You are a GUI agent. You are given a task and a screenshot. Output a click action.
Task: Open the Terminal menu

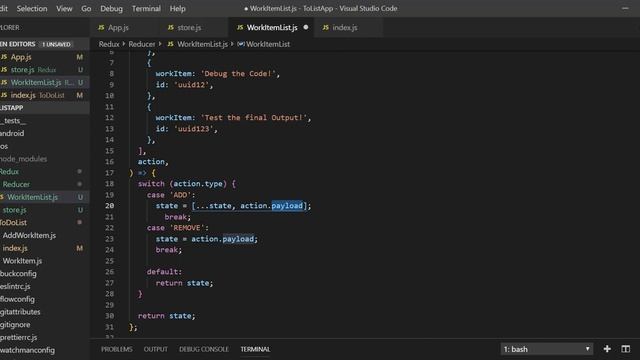tap(146, 9)
